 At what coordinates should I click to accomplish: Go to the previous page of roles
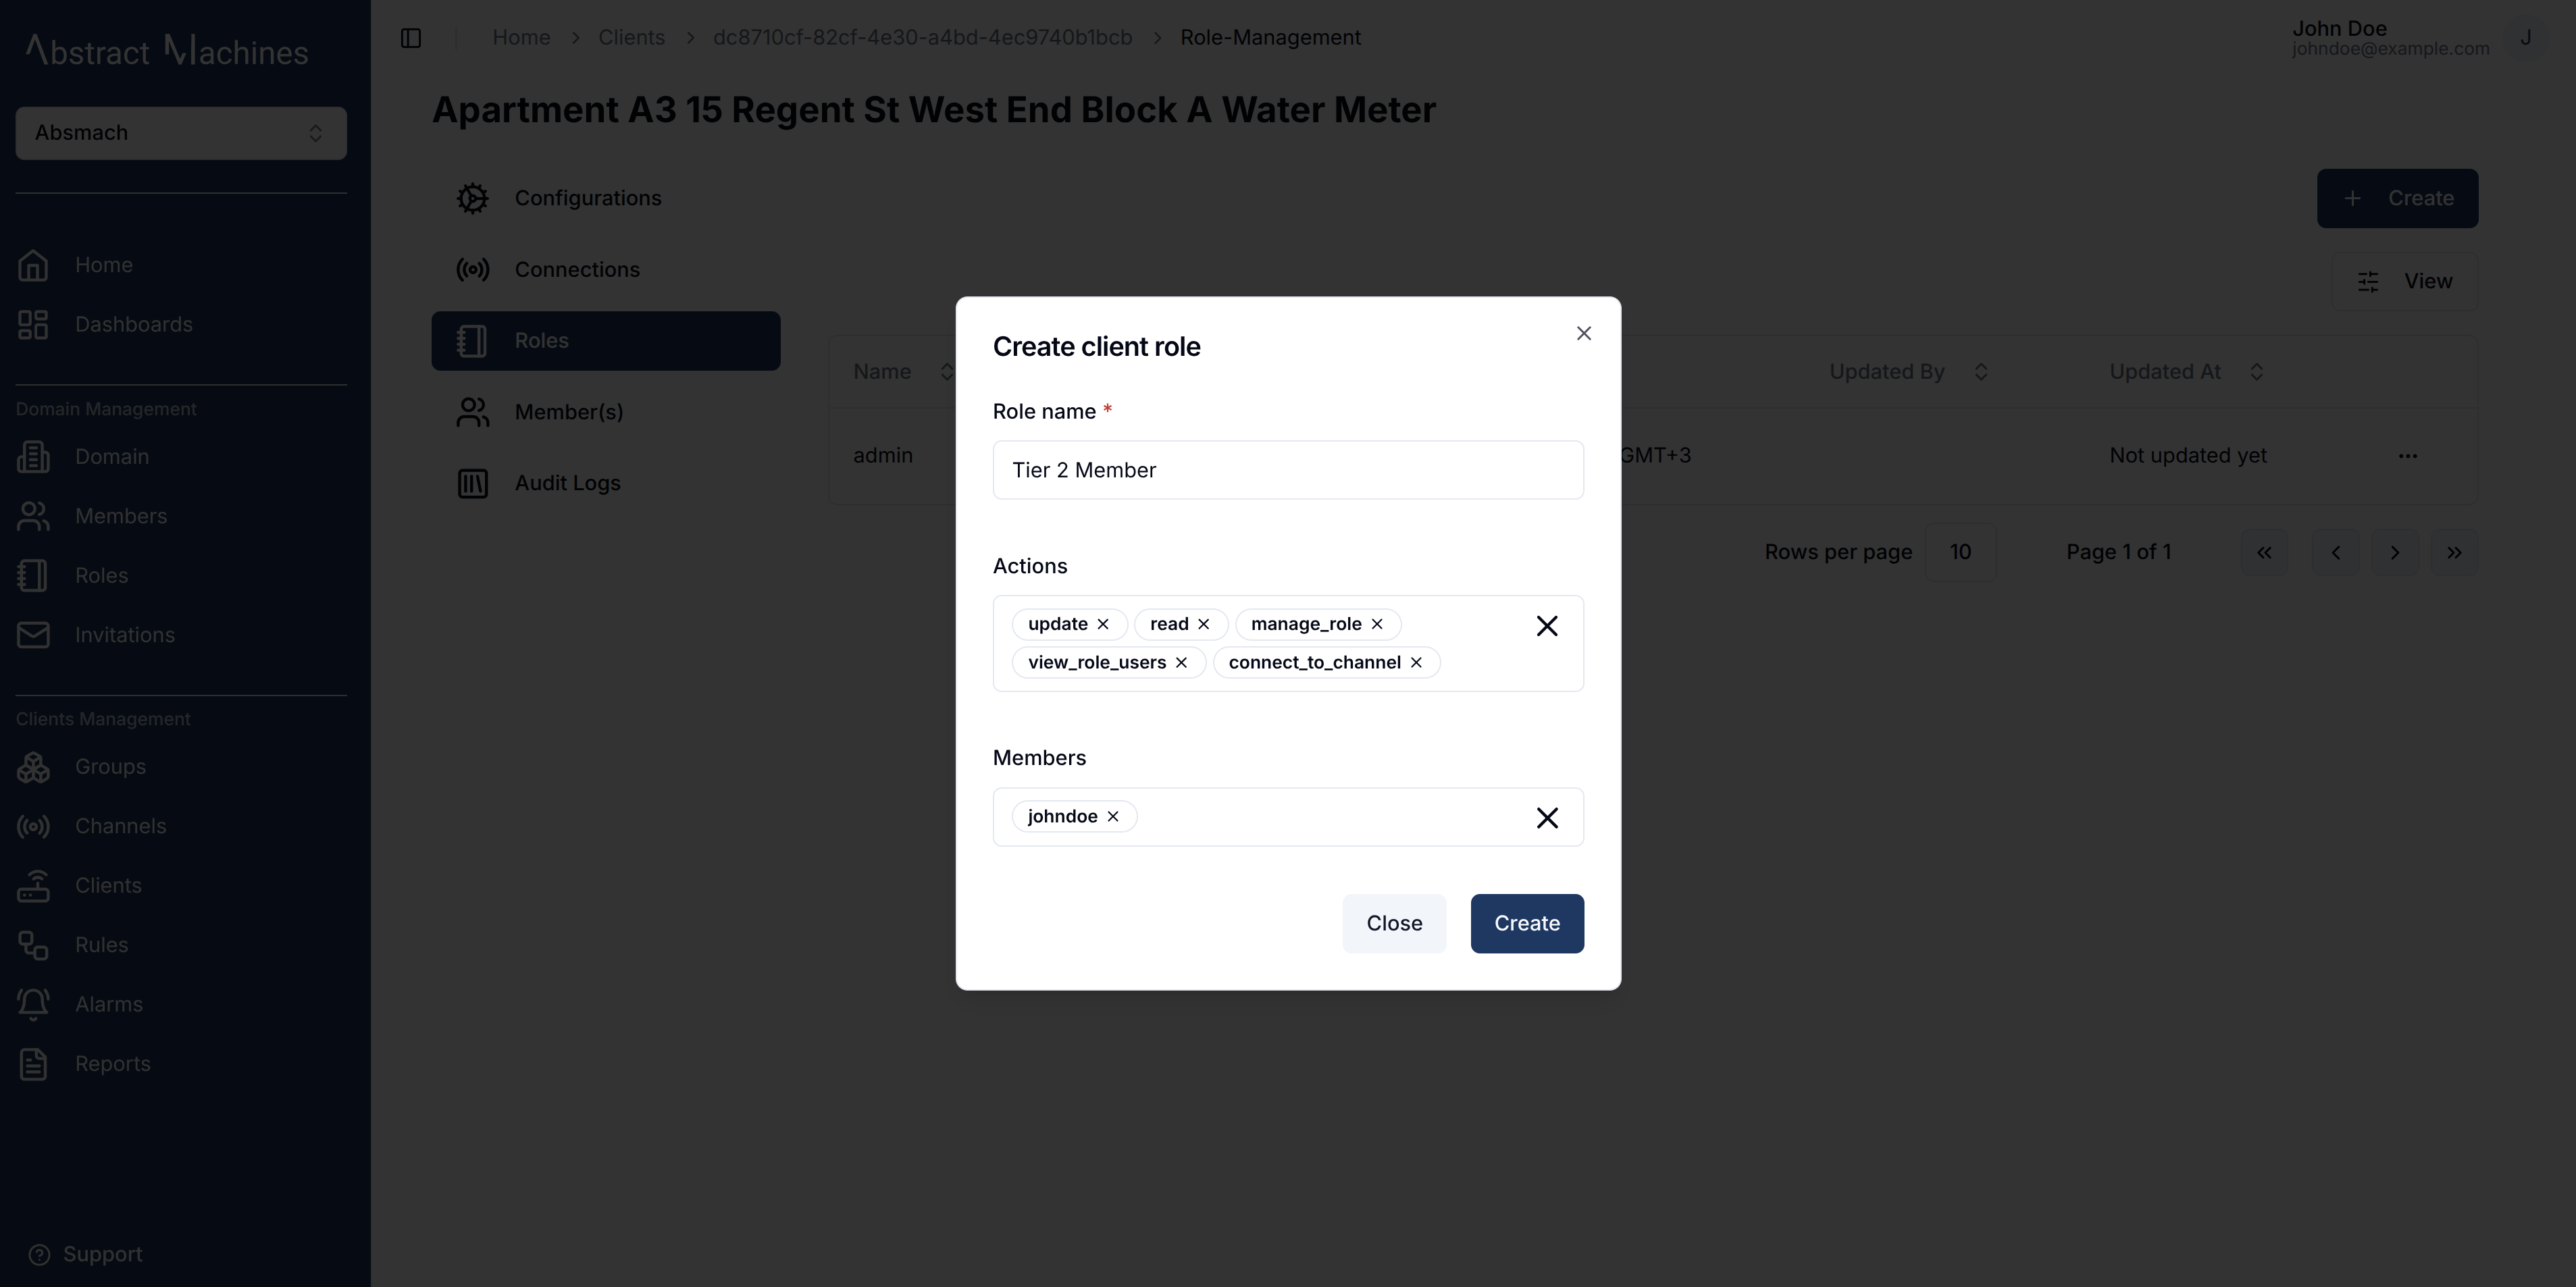pos(2335,553)
